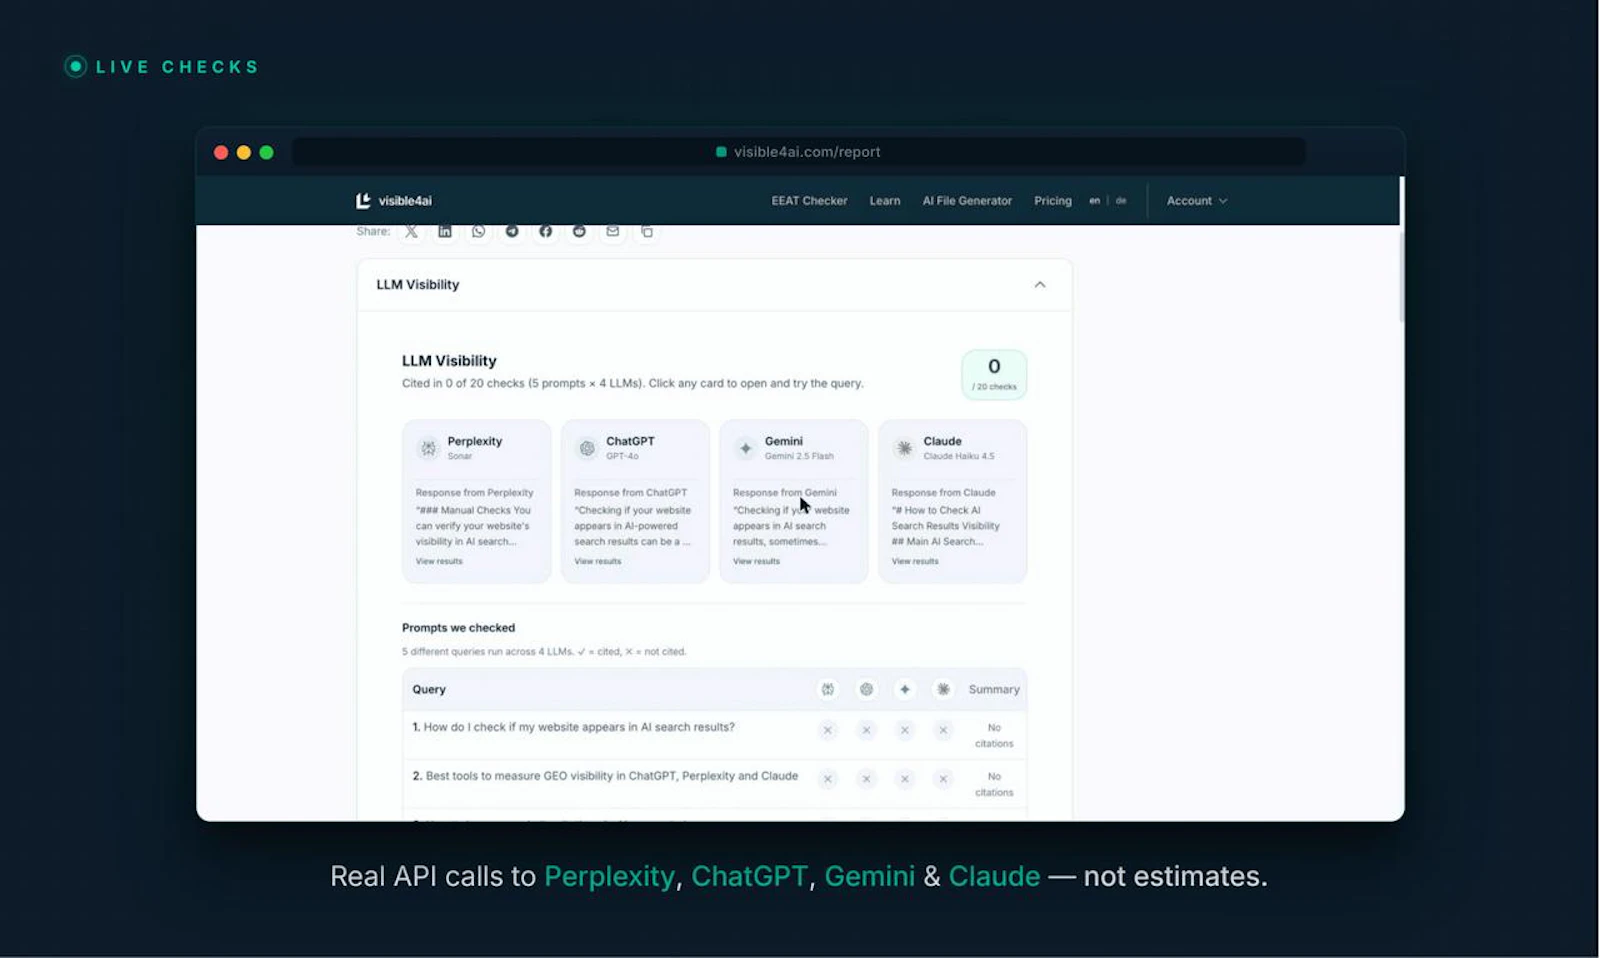
Task: Click Gemini icon in Query table header
Action: (905, 689)
